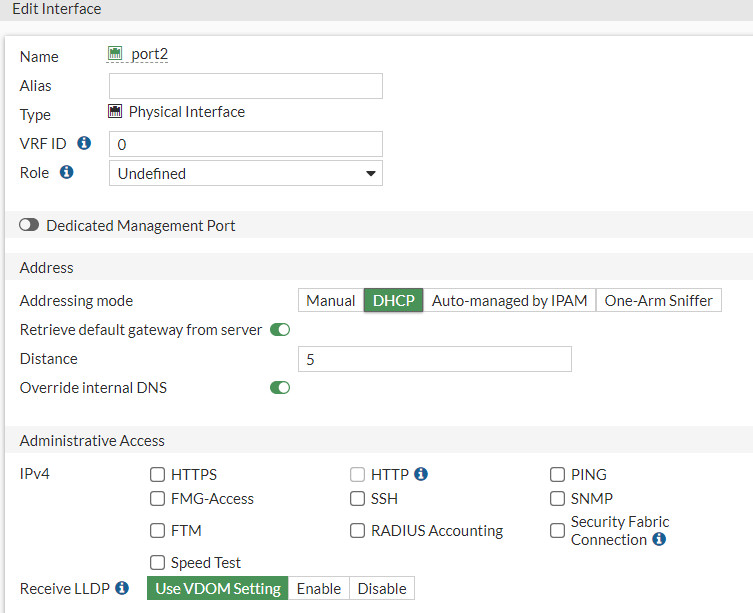Set Receive LLDP to Enable
Screen dimensions: 753x613
point(319,588)
